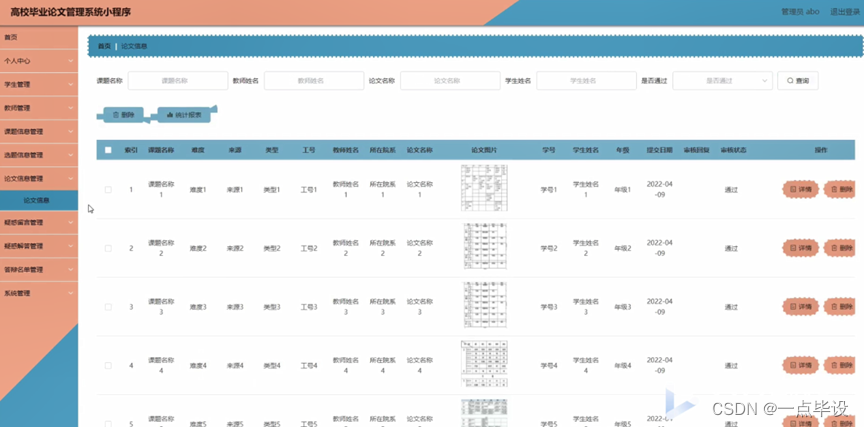Click the 提交日期 column header
Viewport: 864px width, 427px height.
pos(660,150)
